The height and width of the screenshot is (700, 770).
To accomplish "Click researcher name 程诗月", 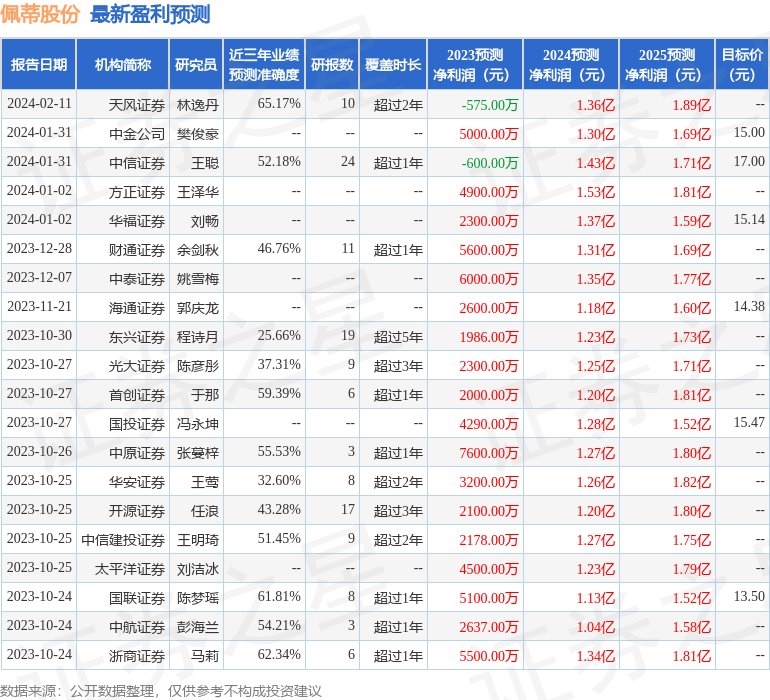I will tap(197, 336).
